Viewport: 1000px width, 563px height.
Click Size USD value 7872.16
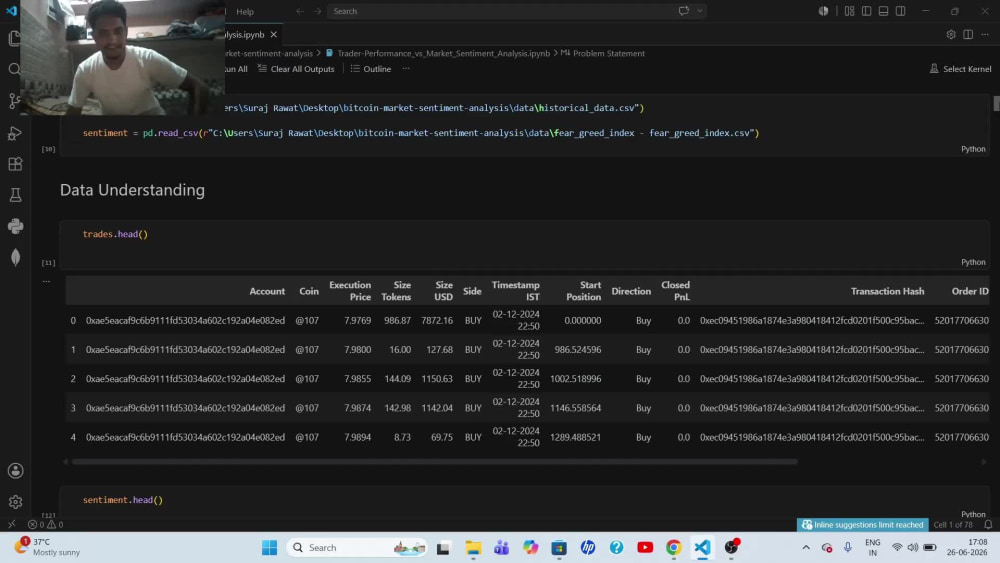pos(437,321)
